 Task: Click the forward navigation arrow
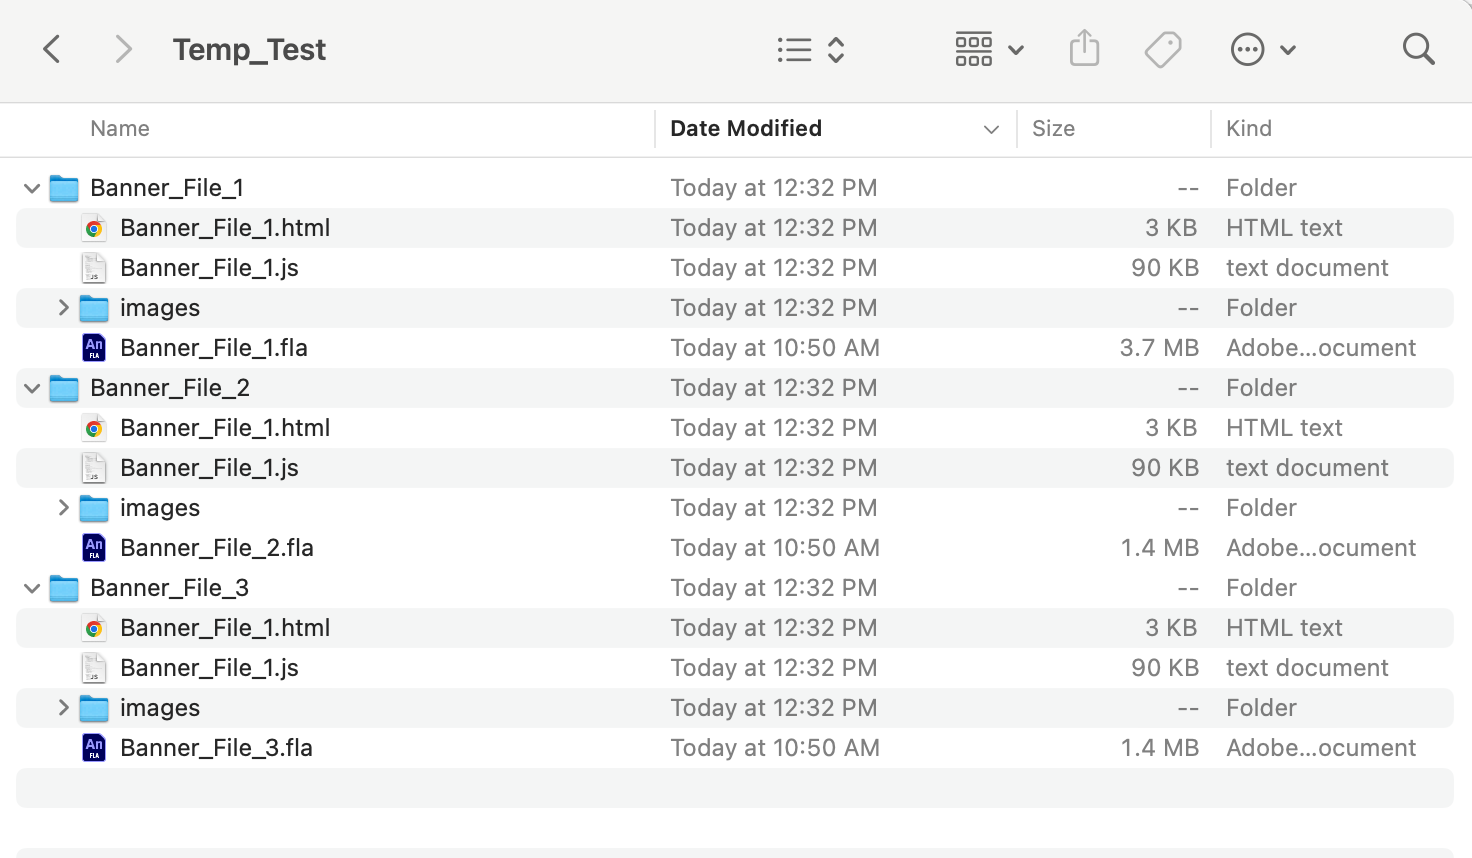pyautogui.click(x=123, y=49)
